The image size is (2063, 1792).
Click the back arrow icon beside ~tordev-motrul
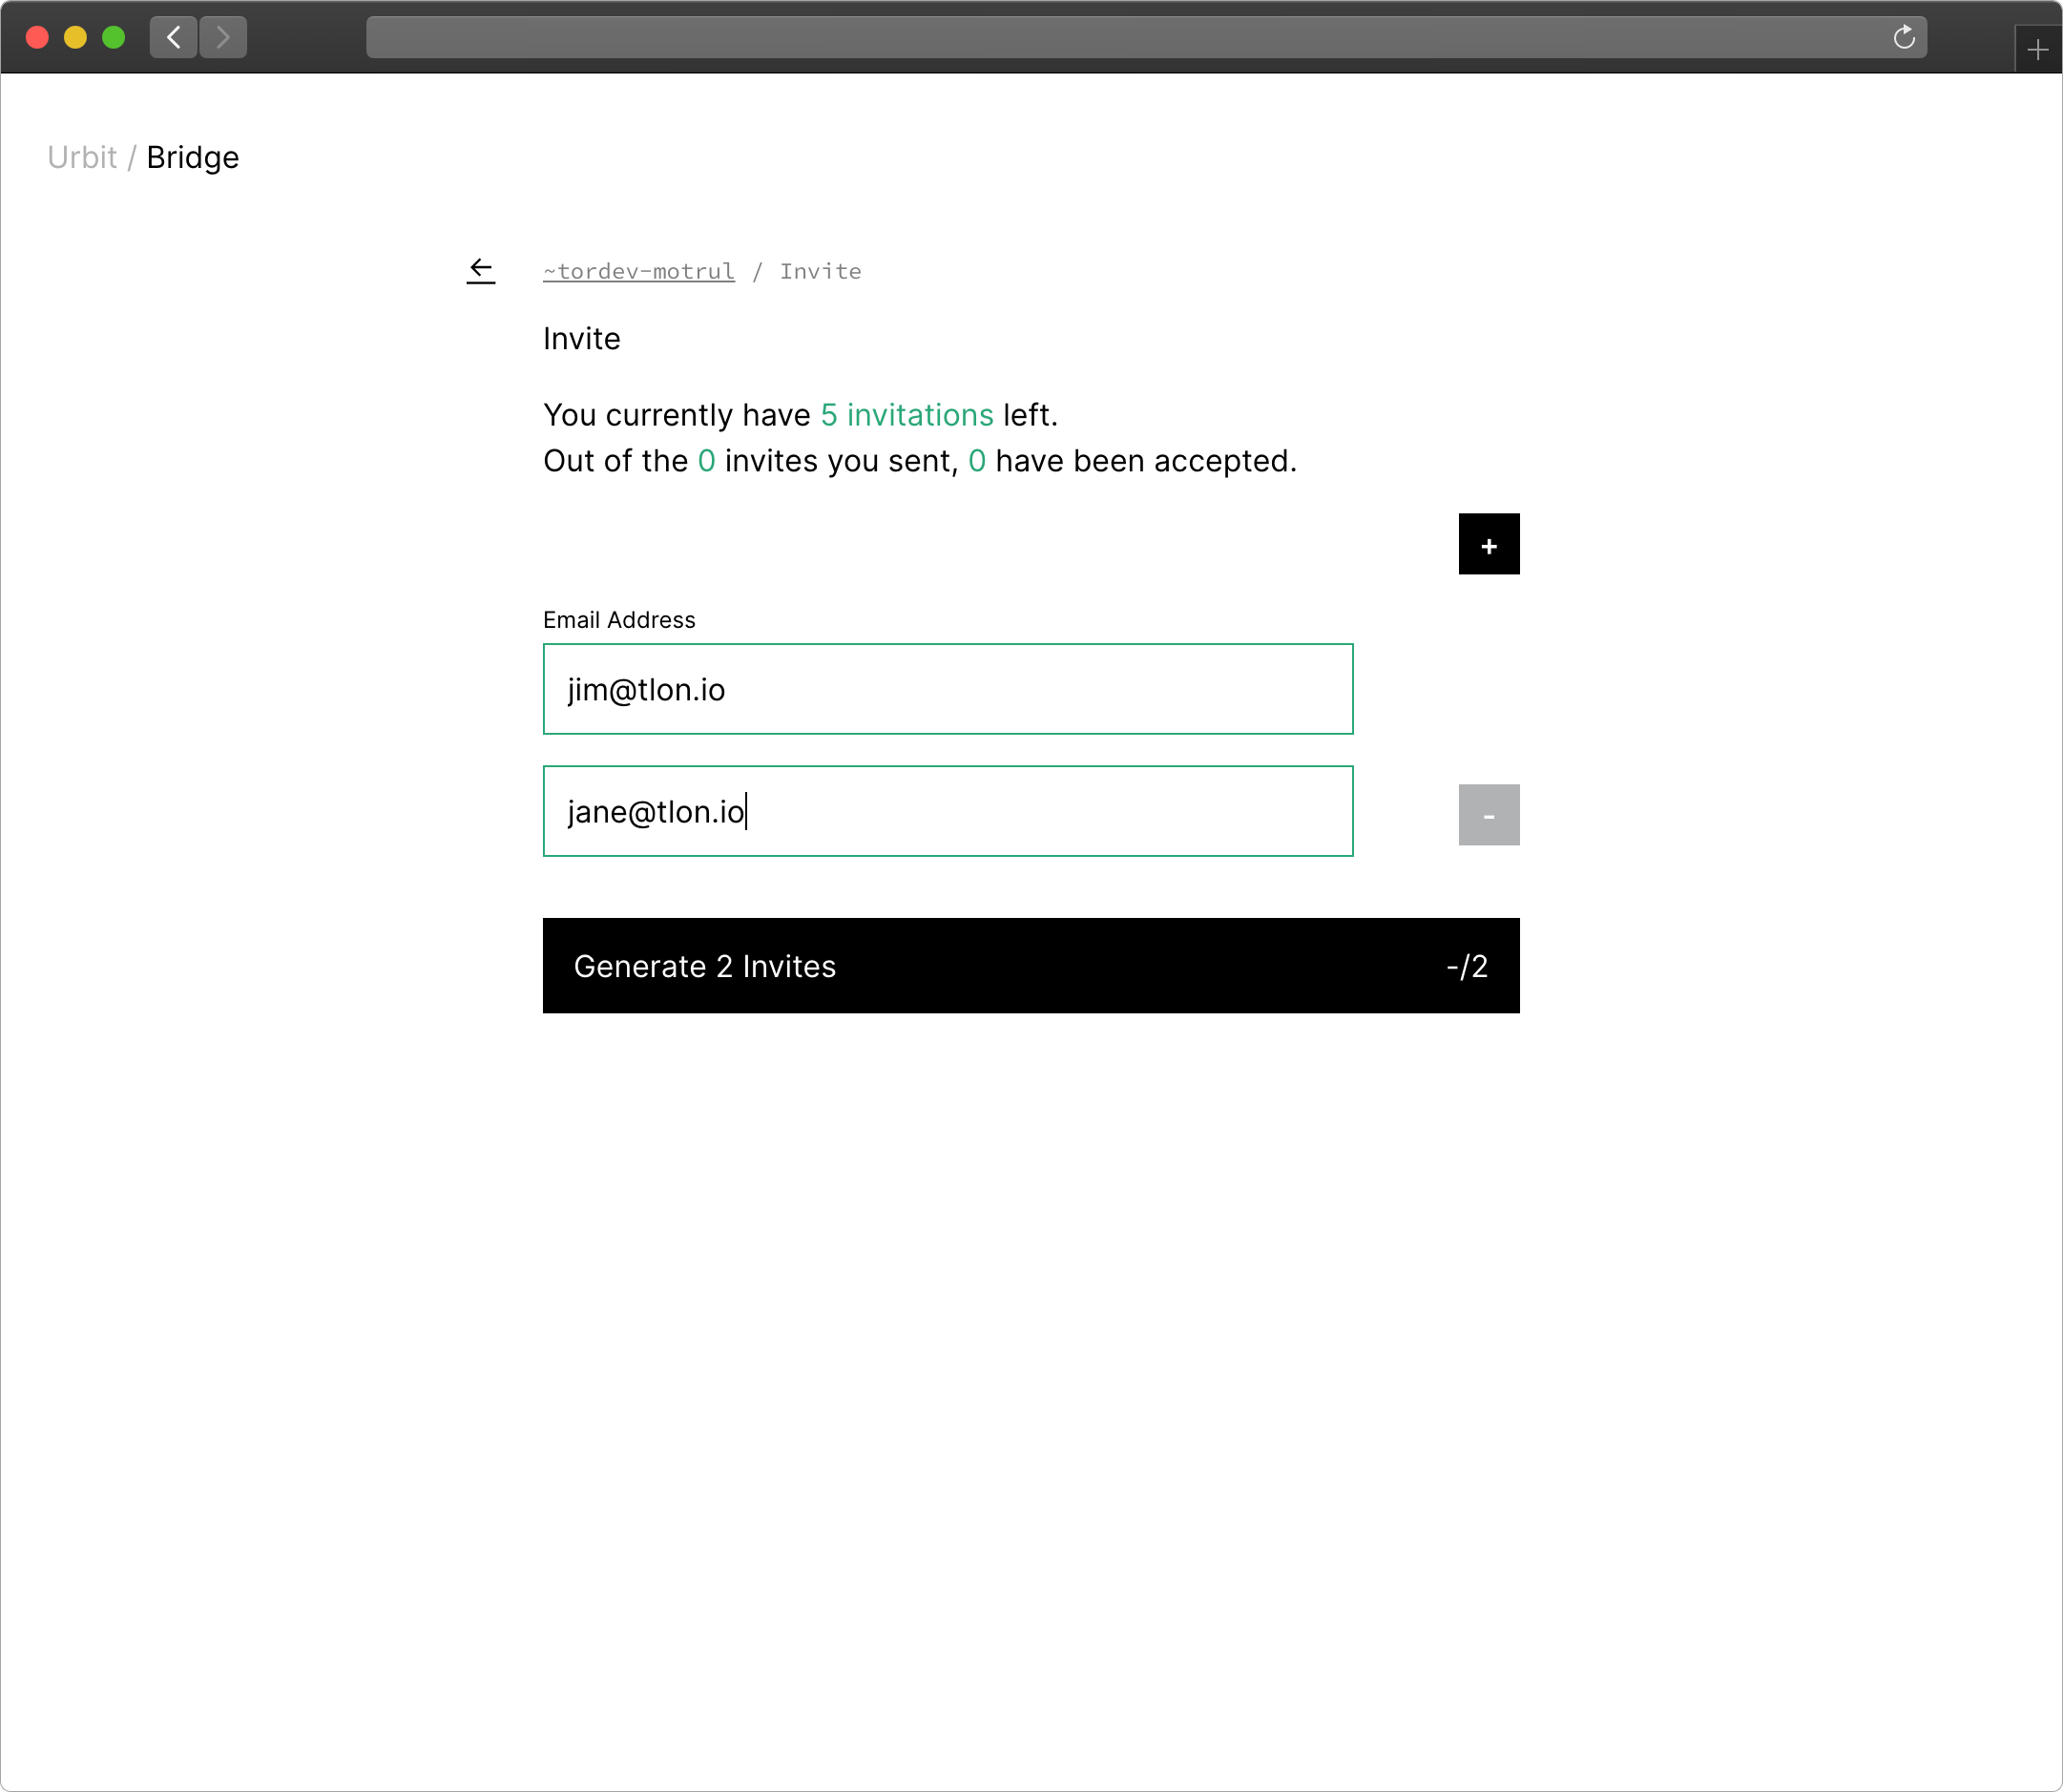(481, 271)
